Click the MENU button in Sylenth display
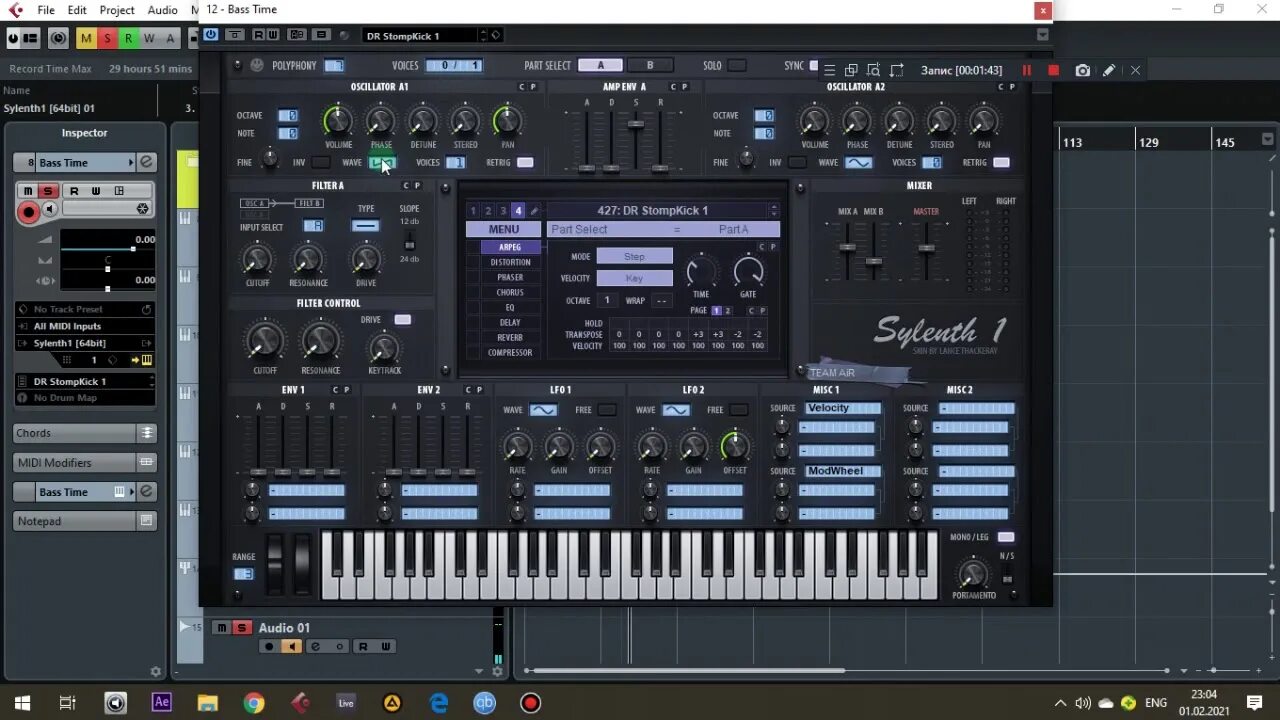 pyautogui.click(x=503, y=229)
